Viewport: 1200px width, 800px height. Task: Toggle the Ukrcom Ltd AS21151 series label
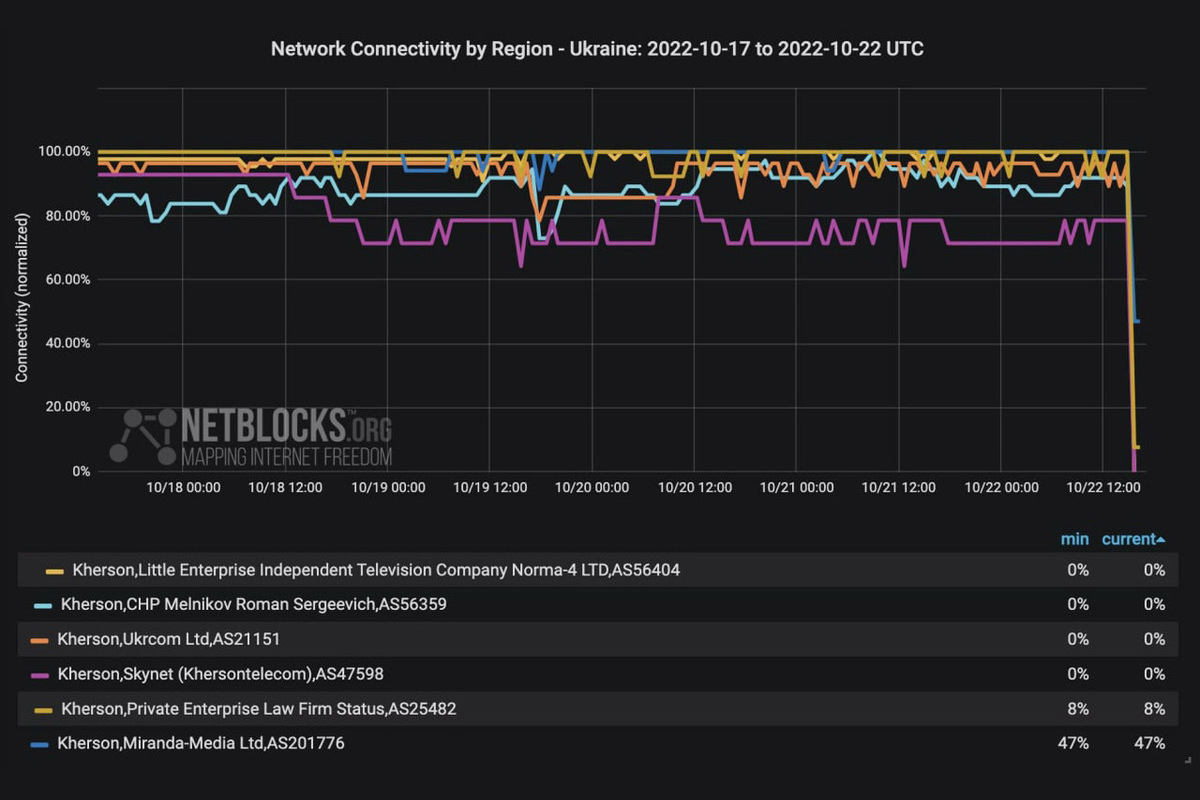pos(176,640)
